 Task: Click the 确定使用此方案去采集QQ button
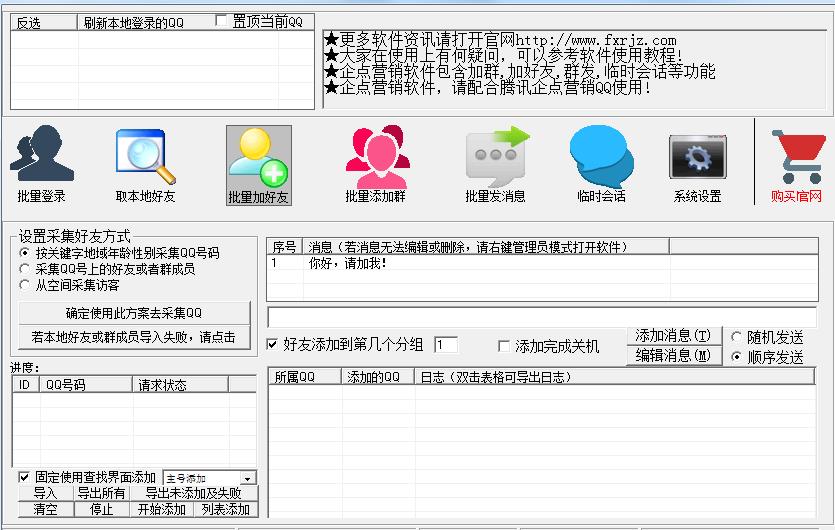[134, 313]
